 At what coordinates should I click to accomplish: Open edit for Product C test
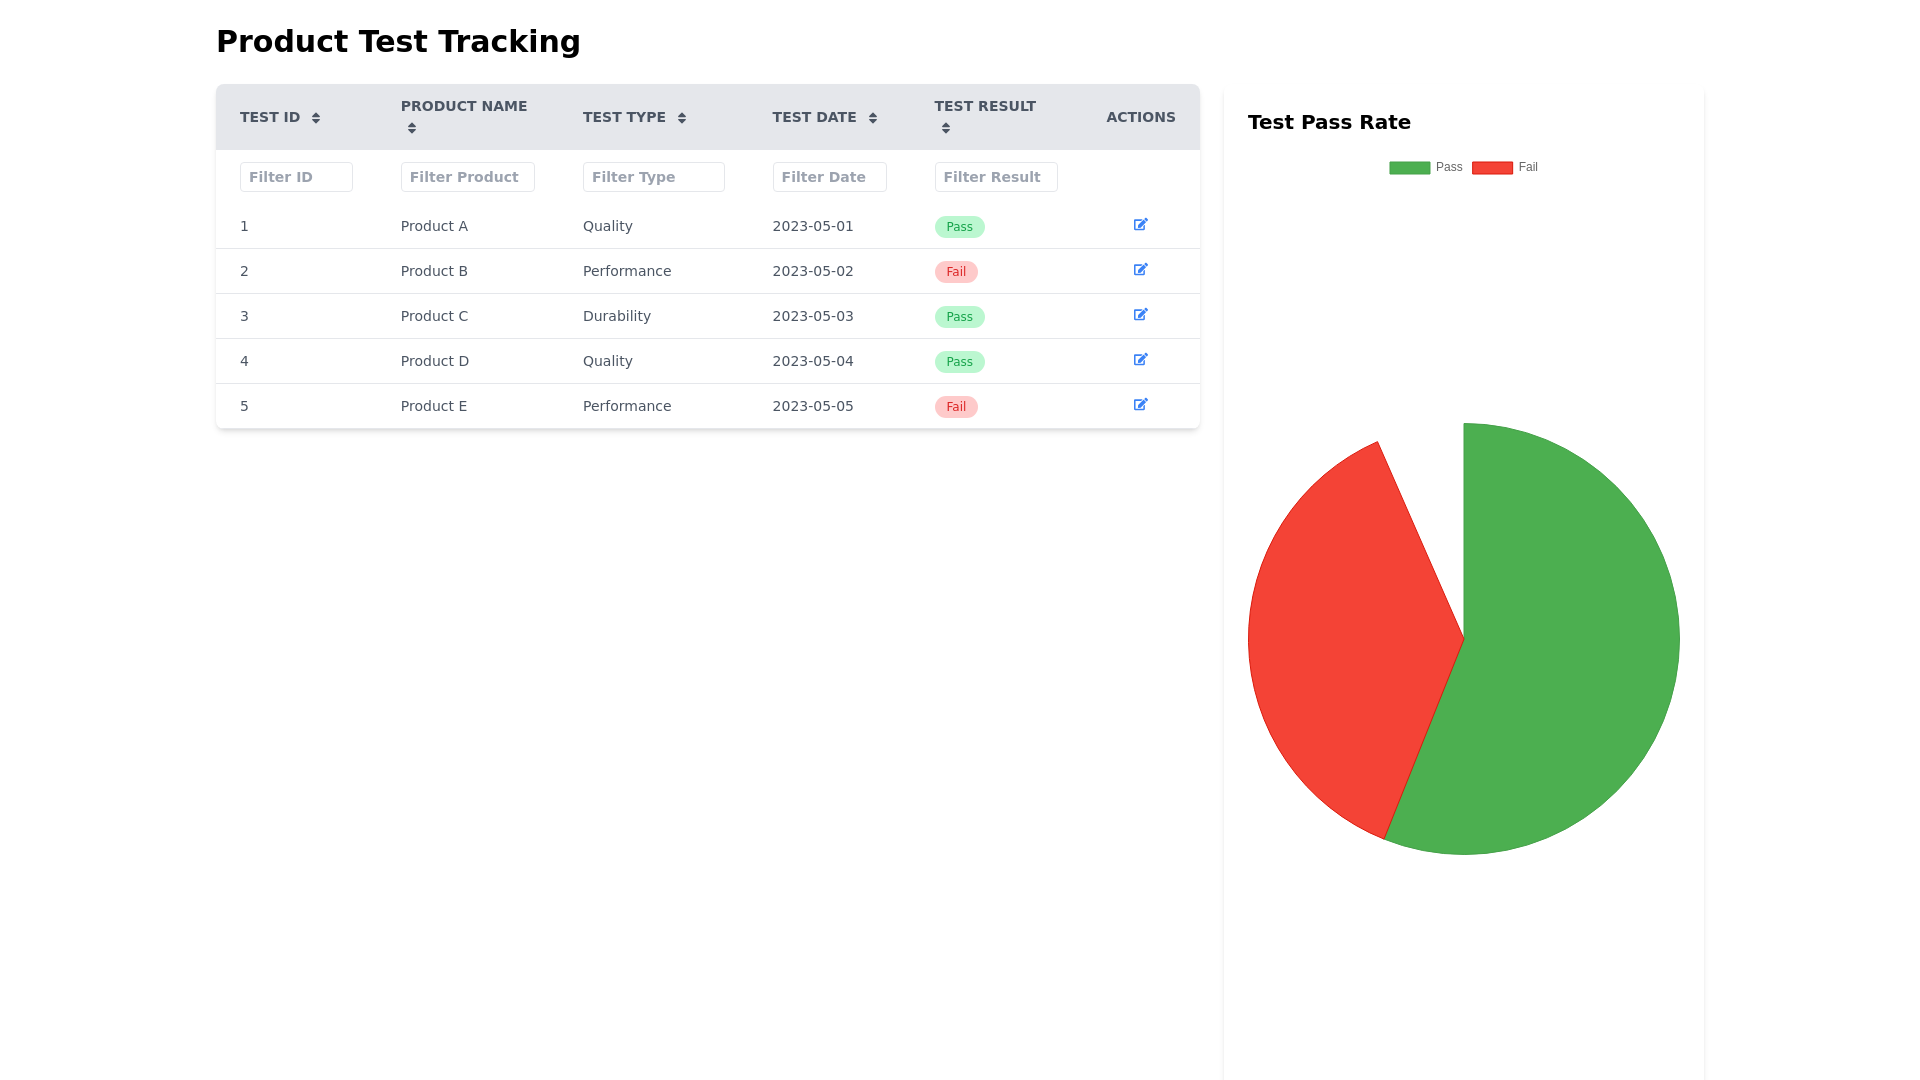pyautogui.click(x=1140, y=315)
